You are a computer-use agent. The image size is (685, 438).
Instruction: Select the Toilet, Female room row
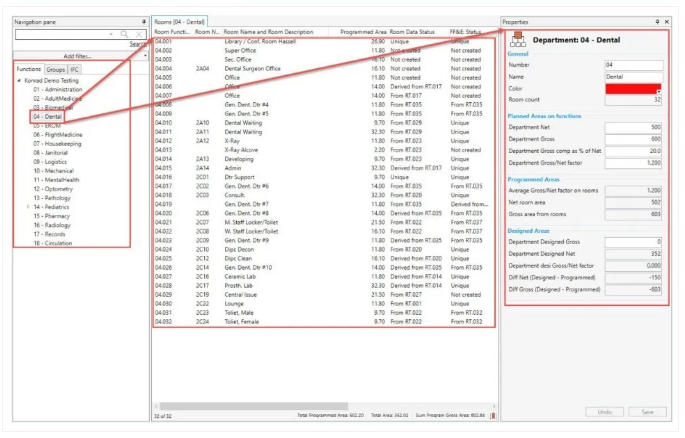[x=324, y=322]
